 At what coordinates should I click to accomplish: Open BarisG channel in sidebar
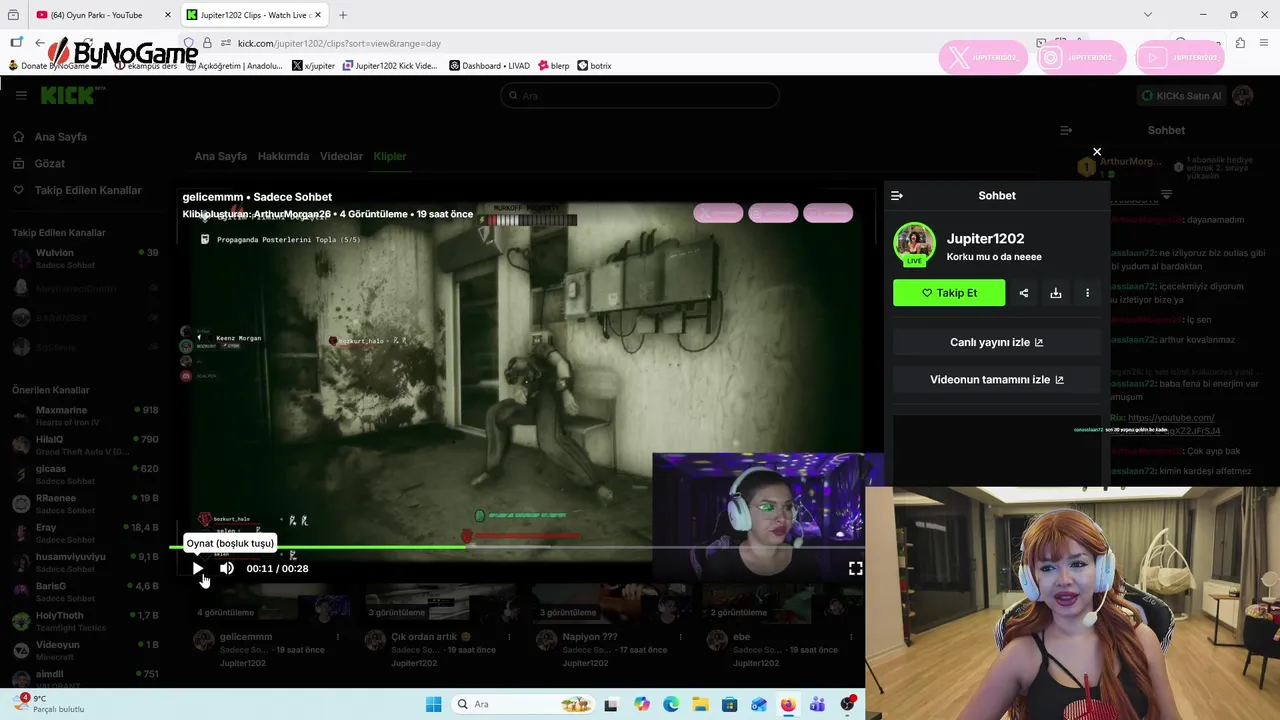(85, 591)
